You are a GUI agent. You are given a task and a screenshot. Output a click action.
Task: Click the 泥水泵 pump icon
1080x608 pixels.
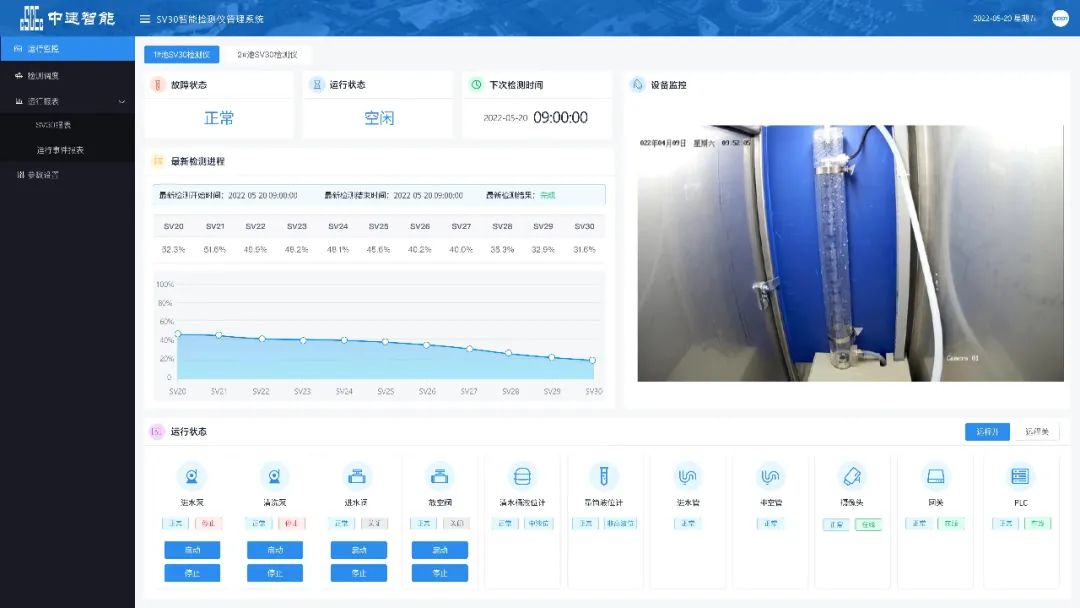tap(191, 476)
